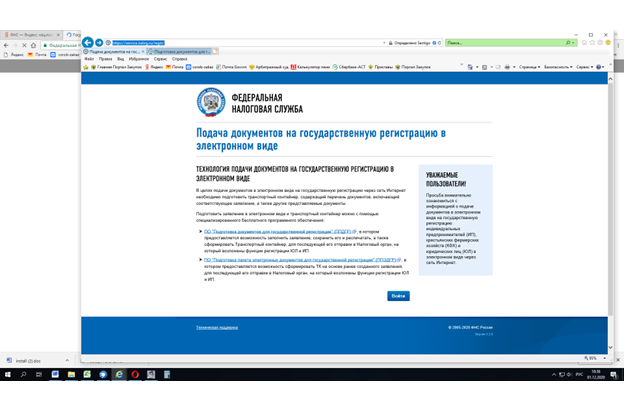The width and height of the screenshot is (624, 413).
Task: Open the IE favorites star icon
Action: pyautogui.click(x=592, y=43)
